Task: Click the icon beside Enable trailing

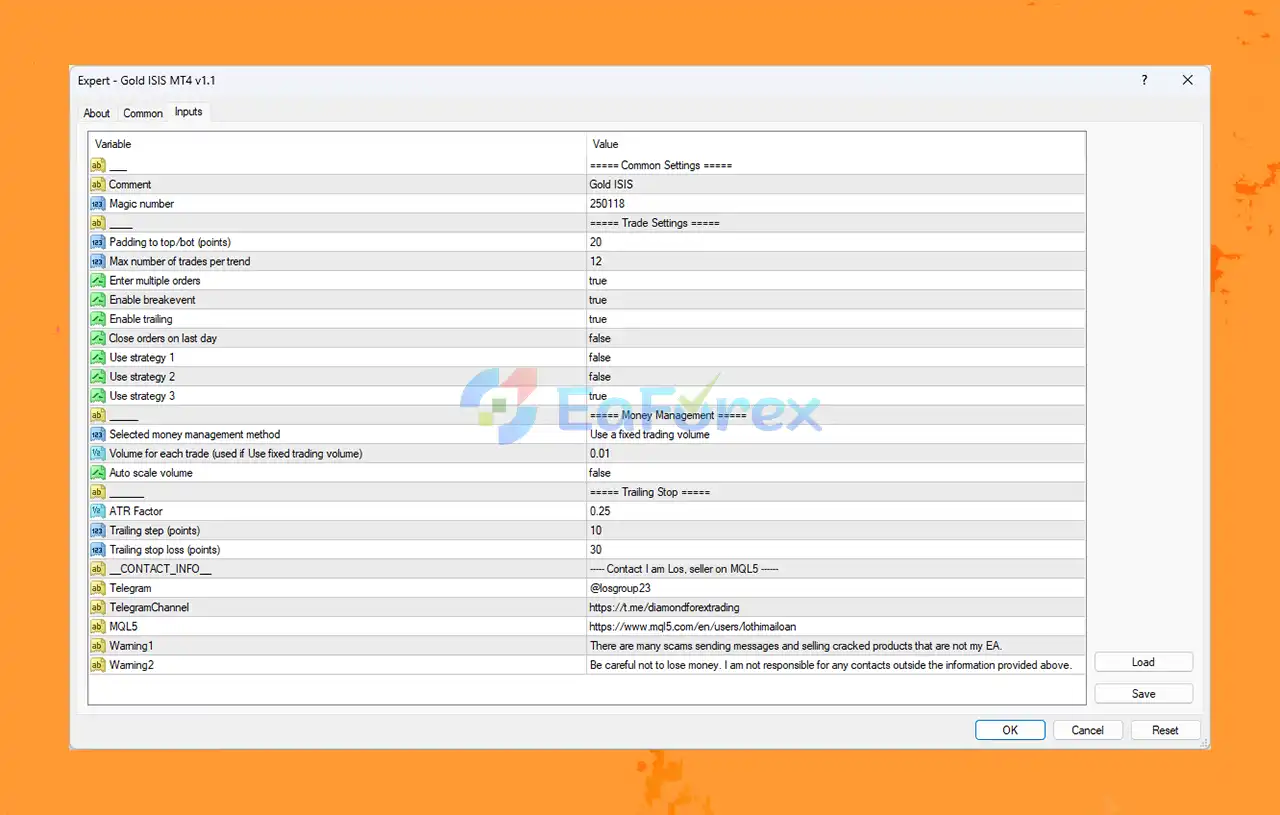Action: [x=98, y=319]
